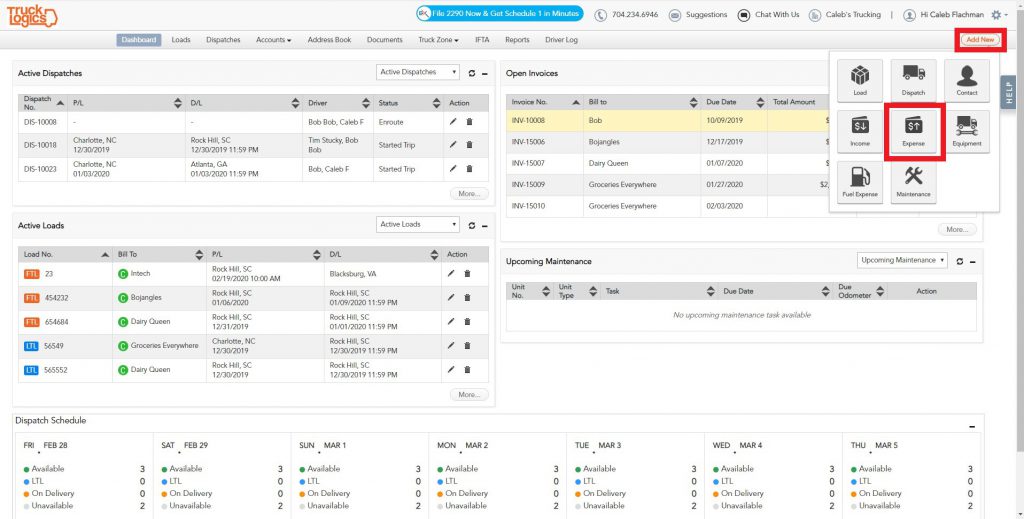The width and height of the screenshot is (1024, 519).
Task: Open the Income tile
Action: 859,131
